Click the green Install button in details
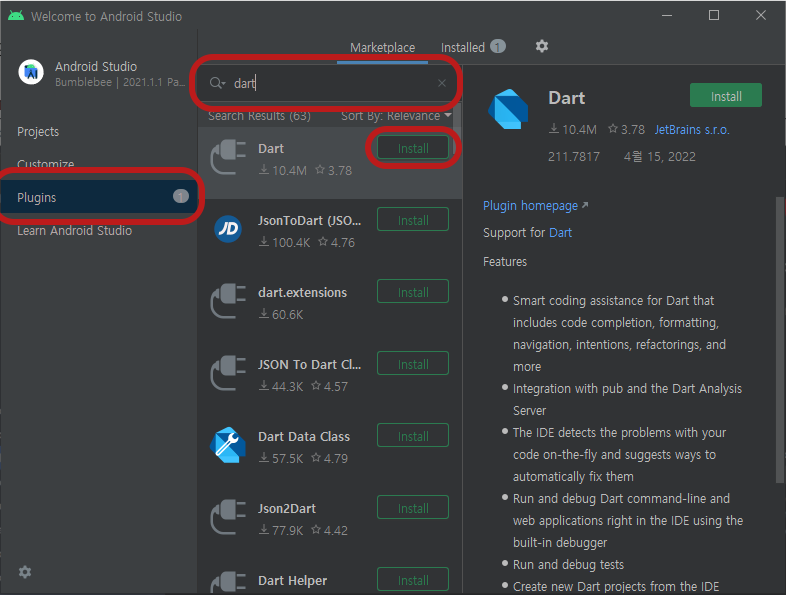Viewport: 786px width, 595px height. [x=726, y=95]
